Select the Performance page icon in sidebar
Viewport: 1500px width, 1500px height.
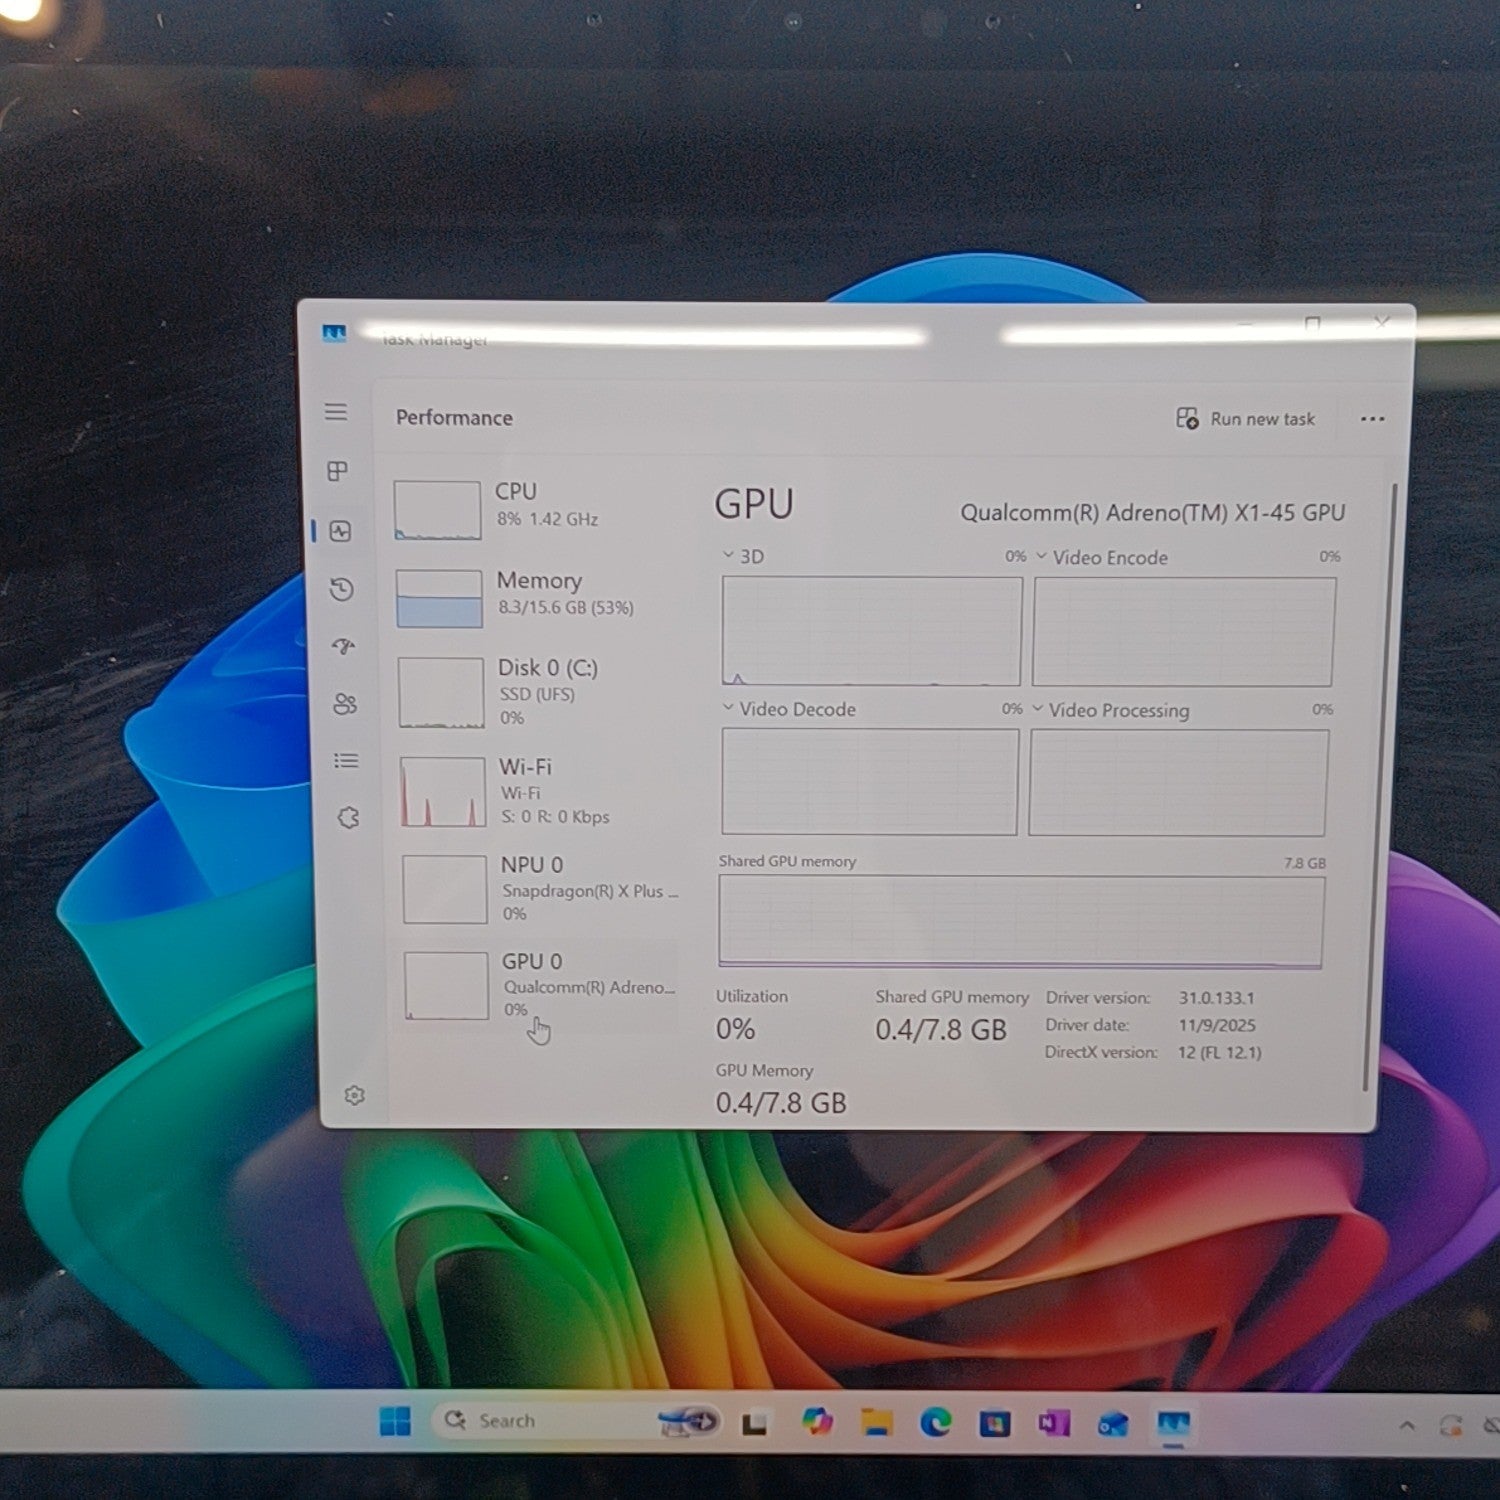[340, 531]
